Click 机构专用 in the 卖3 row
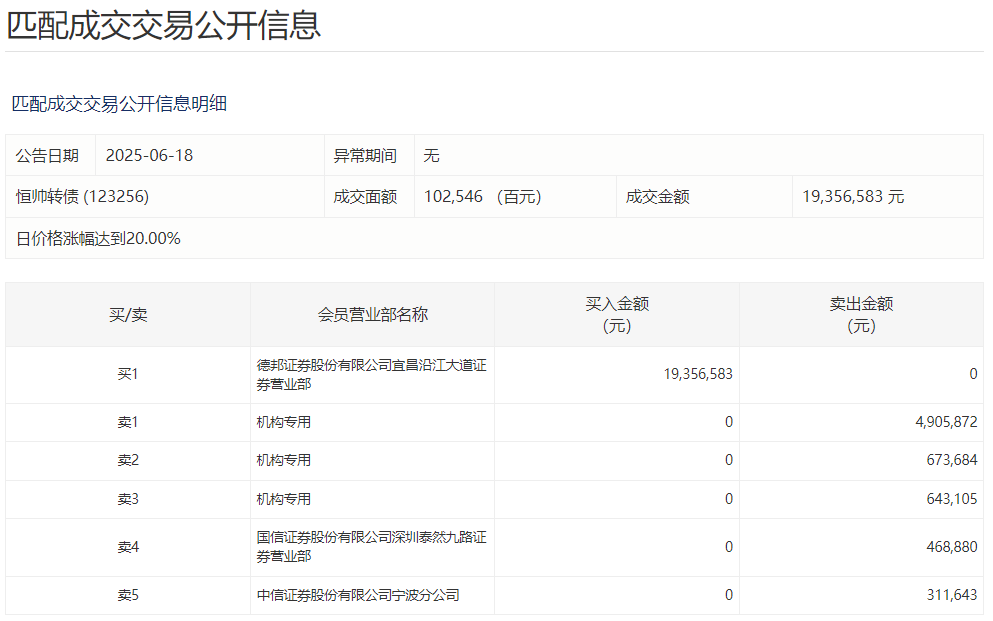 tap(283, 499)
